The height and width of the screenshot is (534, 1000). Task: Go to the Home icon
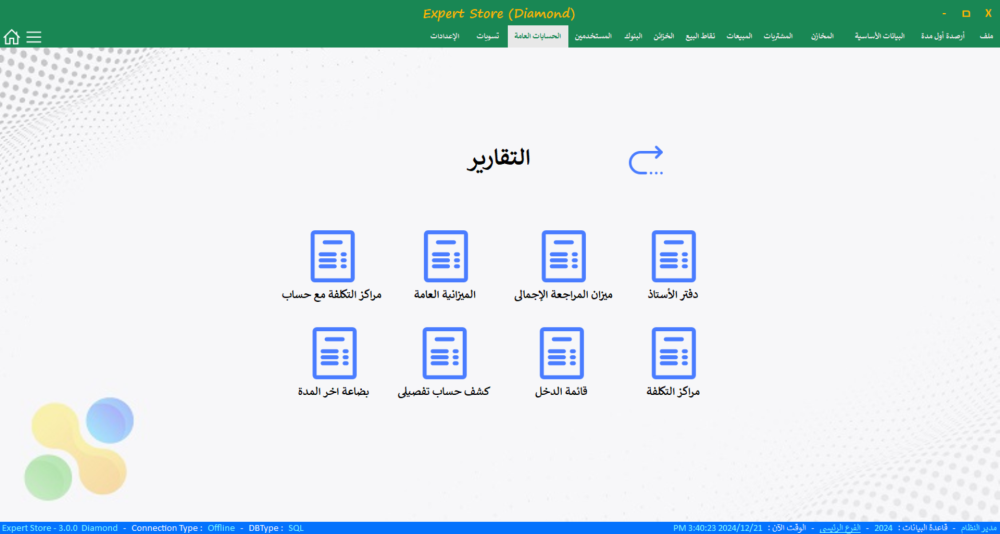[x=12, y=37]
